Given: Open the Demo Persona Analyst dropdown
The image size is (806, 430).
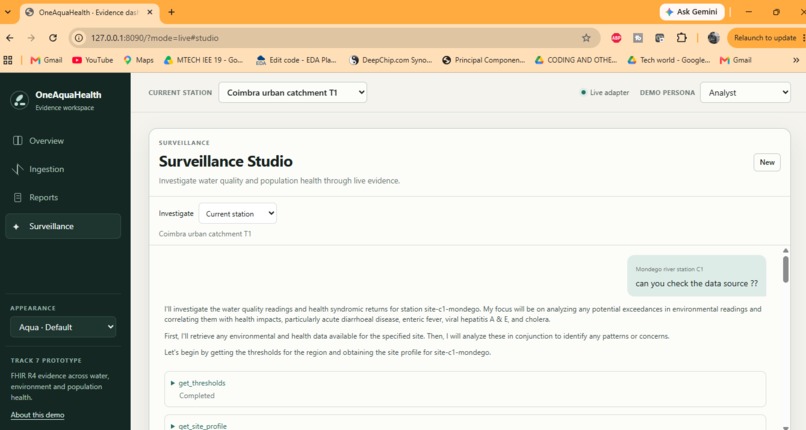Looking at the screenshot, I should [745, 92].
